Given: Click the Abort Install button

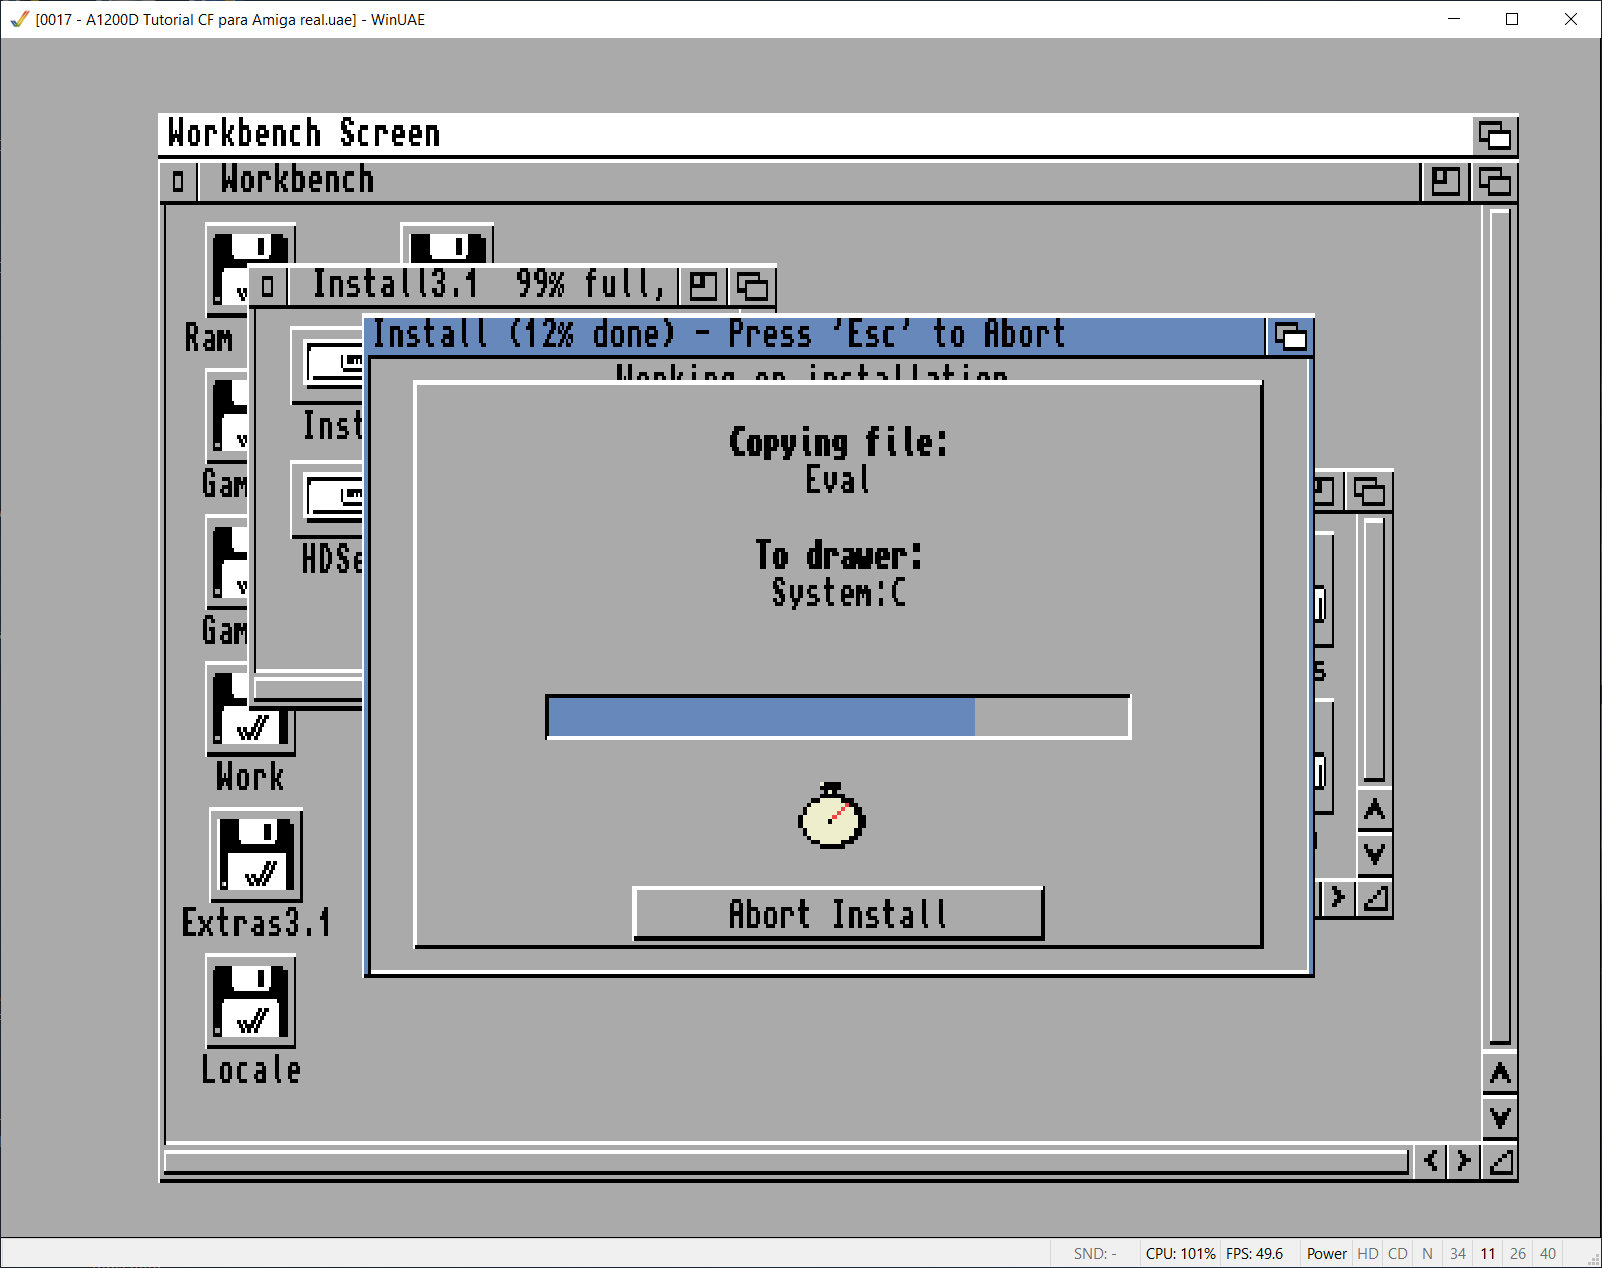Looking at the screenshot, I should pyautogui.click(x=838, y=913).
